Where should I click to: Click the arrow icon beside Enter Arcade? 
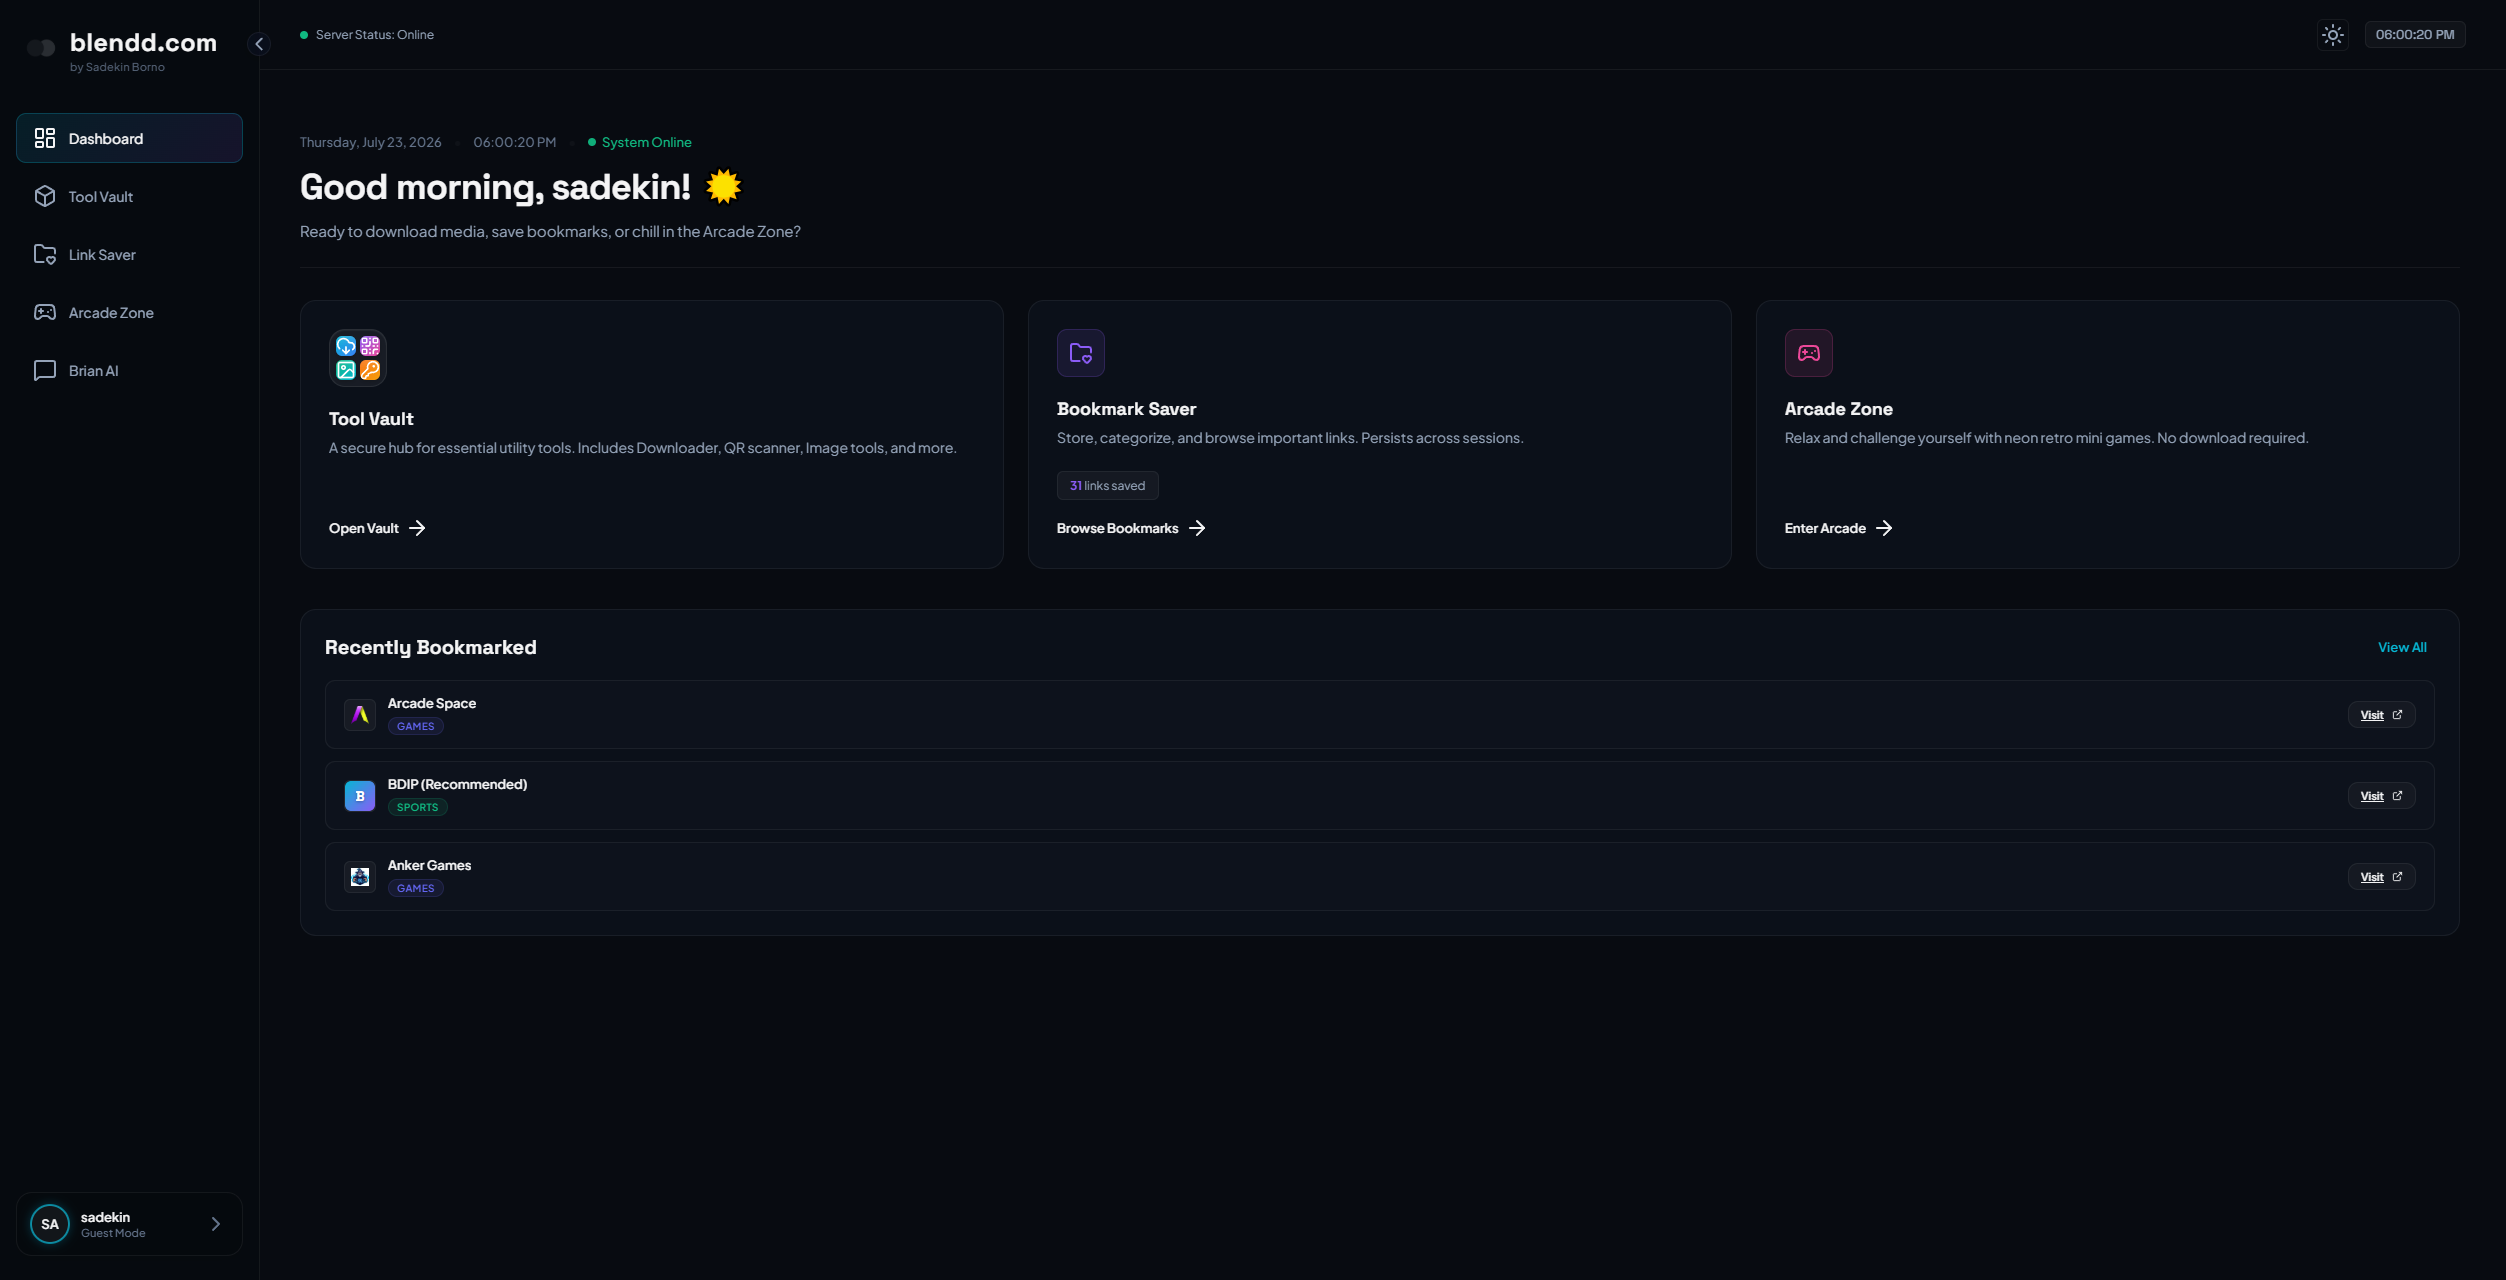[x=1884, y=528]
